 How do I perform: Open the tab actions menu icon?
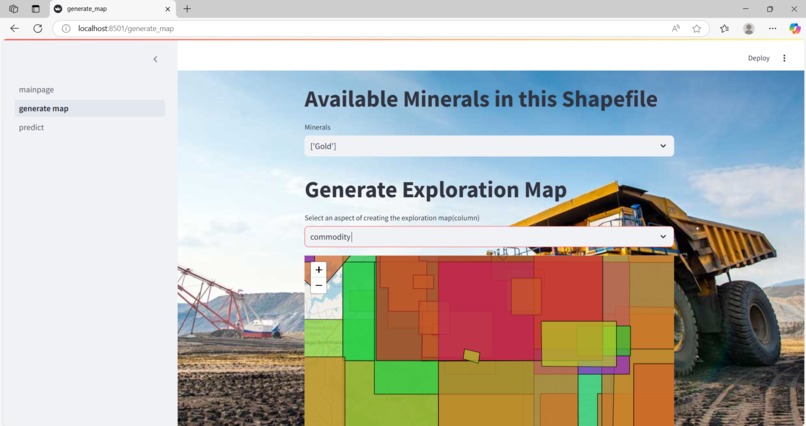point(35,9)
